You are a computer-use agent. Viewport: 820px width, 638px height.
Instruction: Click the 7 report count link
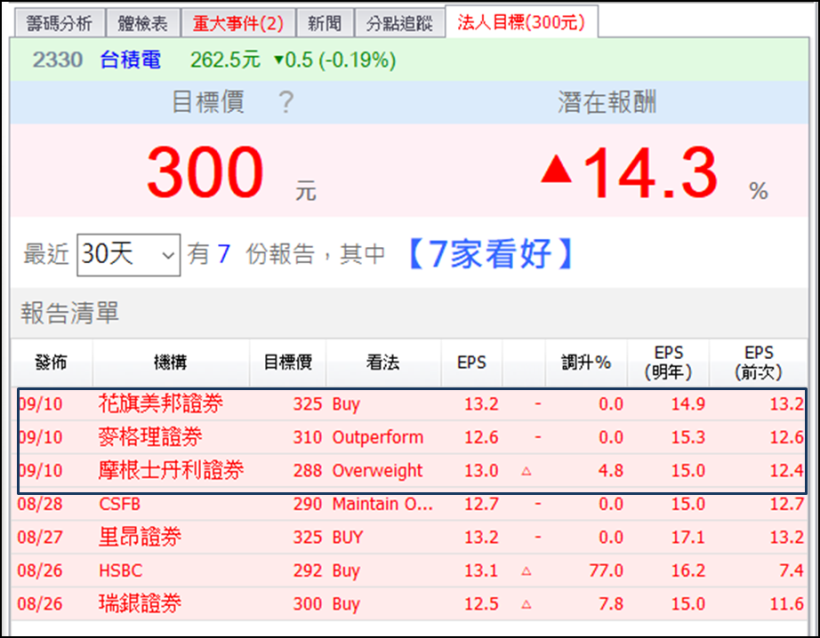224,254
